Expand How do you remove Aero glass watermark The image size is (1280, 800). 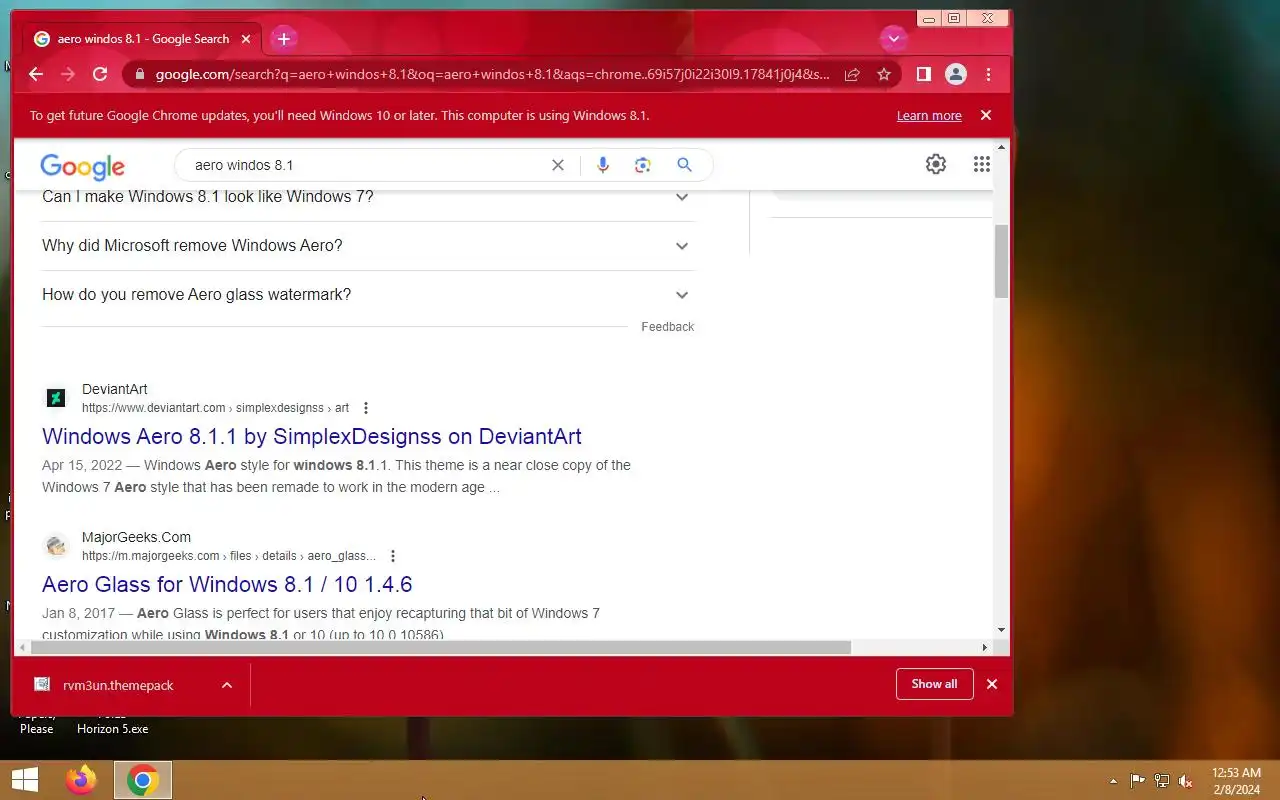pos(368,295)
